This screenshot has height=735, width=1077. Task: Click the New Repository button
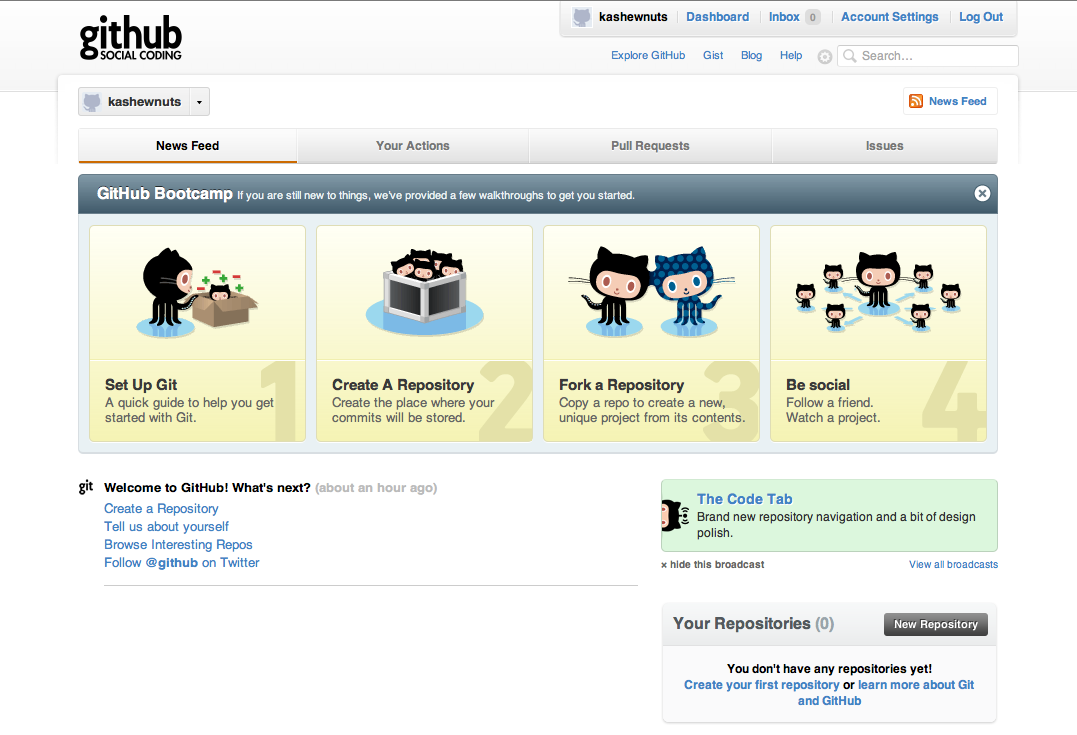(936, 624)
